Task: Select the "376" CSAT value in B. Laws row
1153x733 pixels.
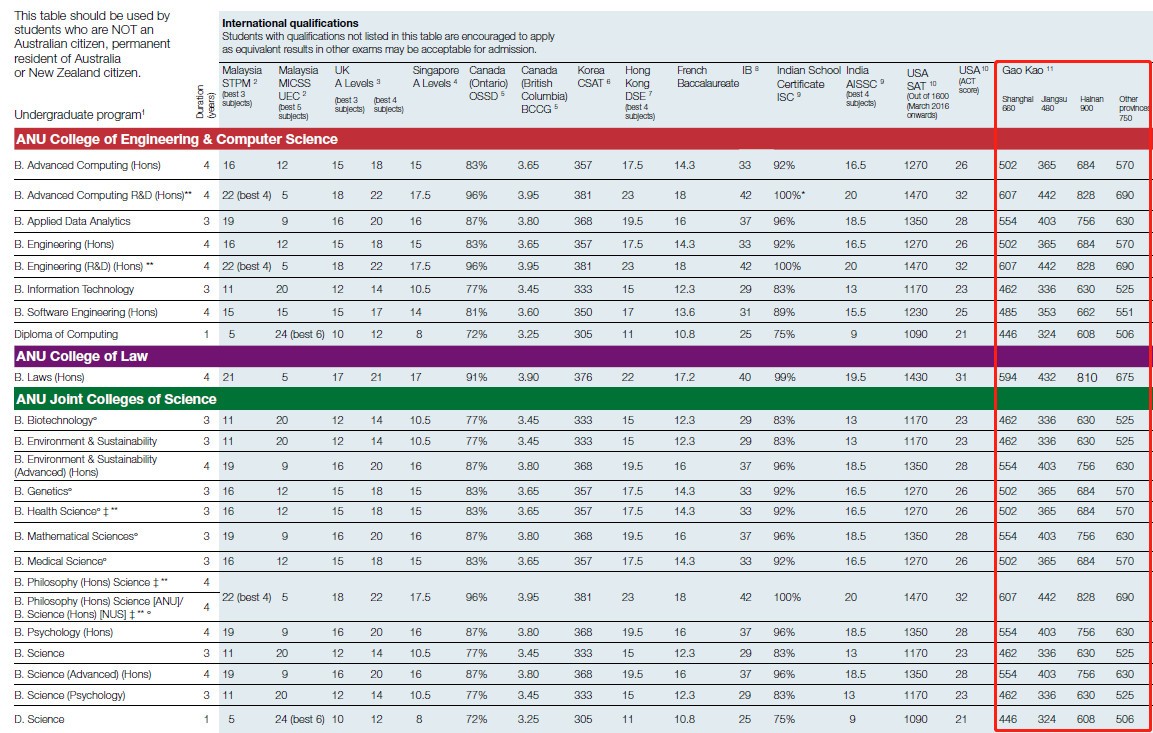Action: coord(583,377)
